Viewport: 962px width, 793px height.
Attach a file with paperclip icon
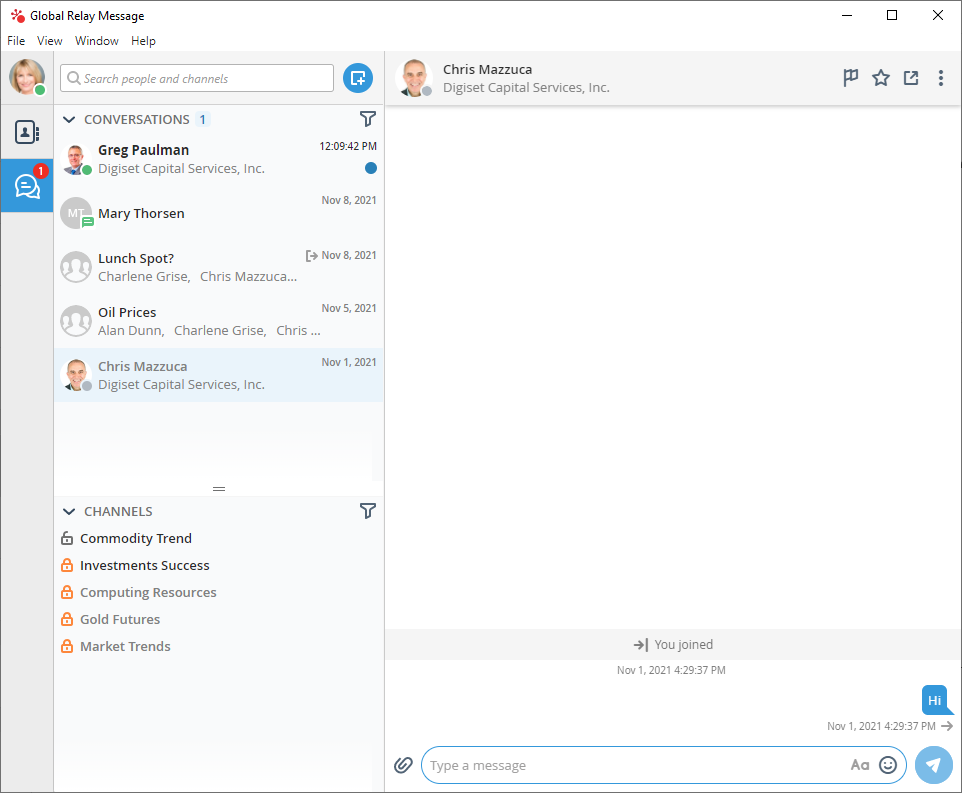(x=403, y=765)
